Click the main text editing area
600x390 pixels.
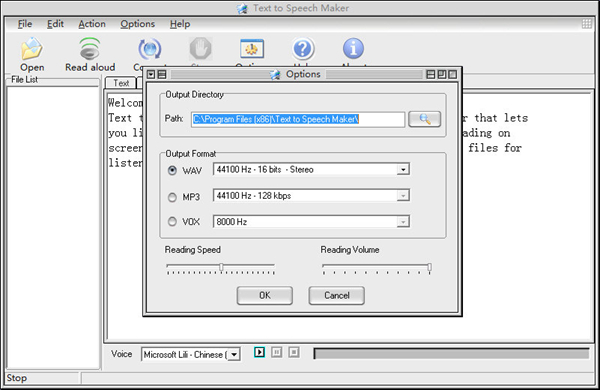click(350, 216)
